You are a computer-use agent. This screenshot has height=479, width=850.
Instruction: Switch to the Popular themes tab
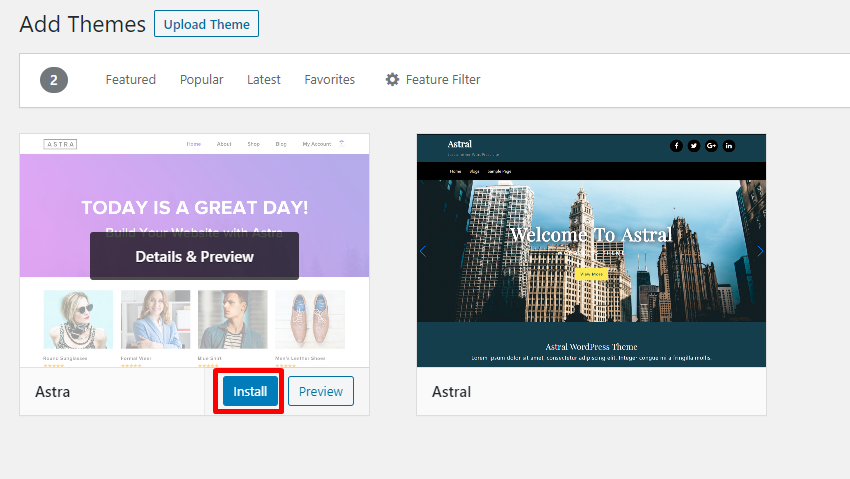(x=202, y=80)
